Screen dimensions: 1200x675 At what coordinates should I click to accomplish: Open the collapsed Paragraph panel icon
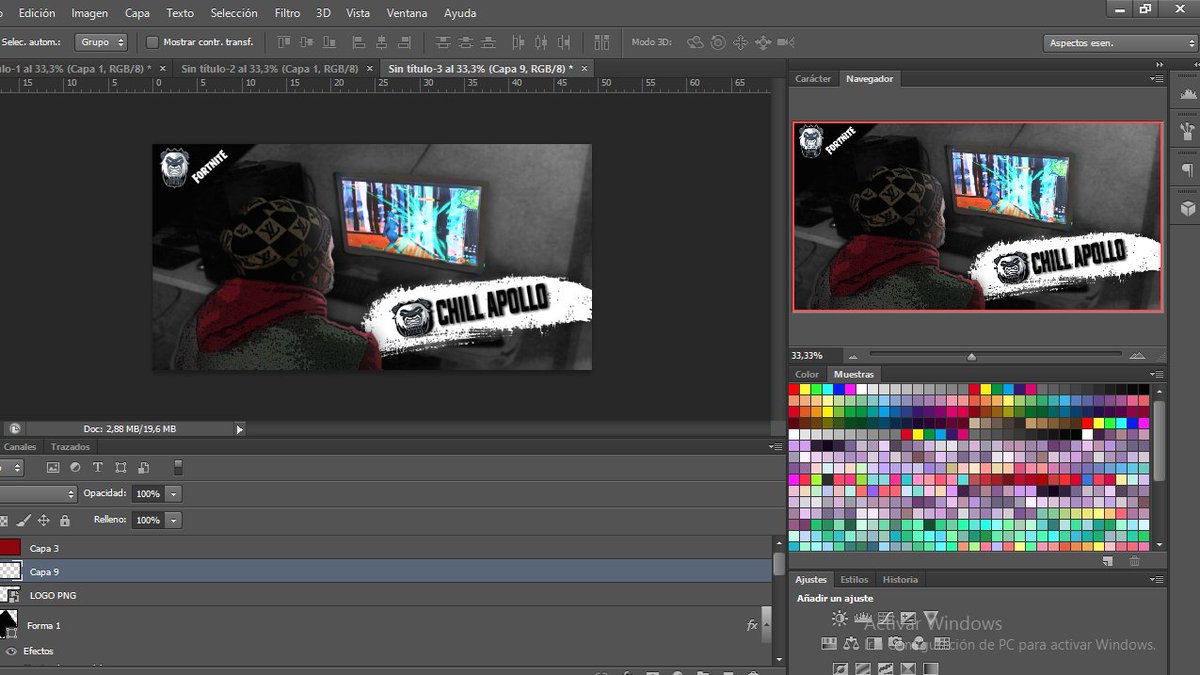tap(1187, 170)
